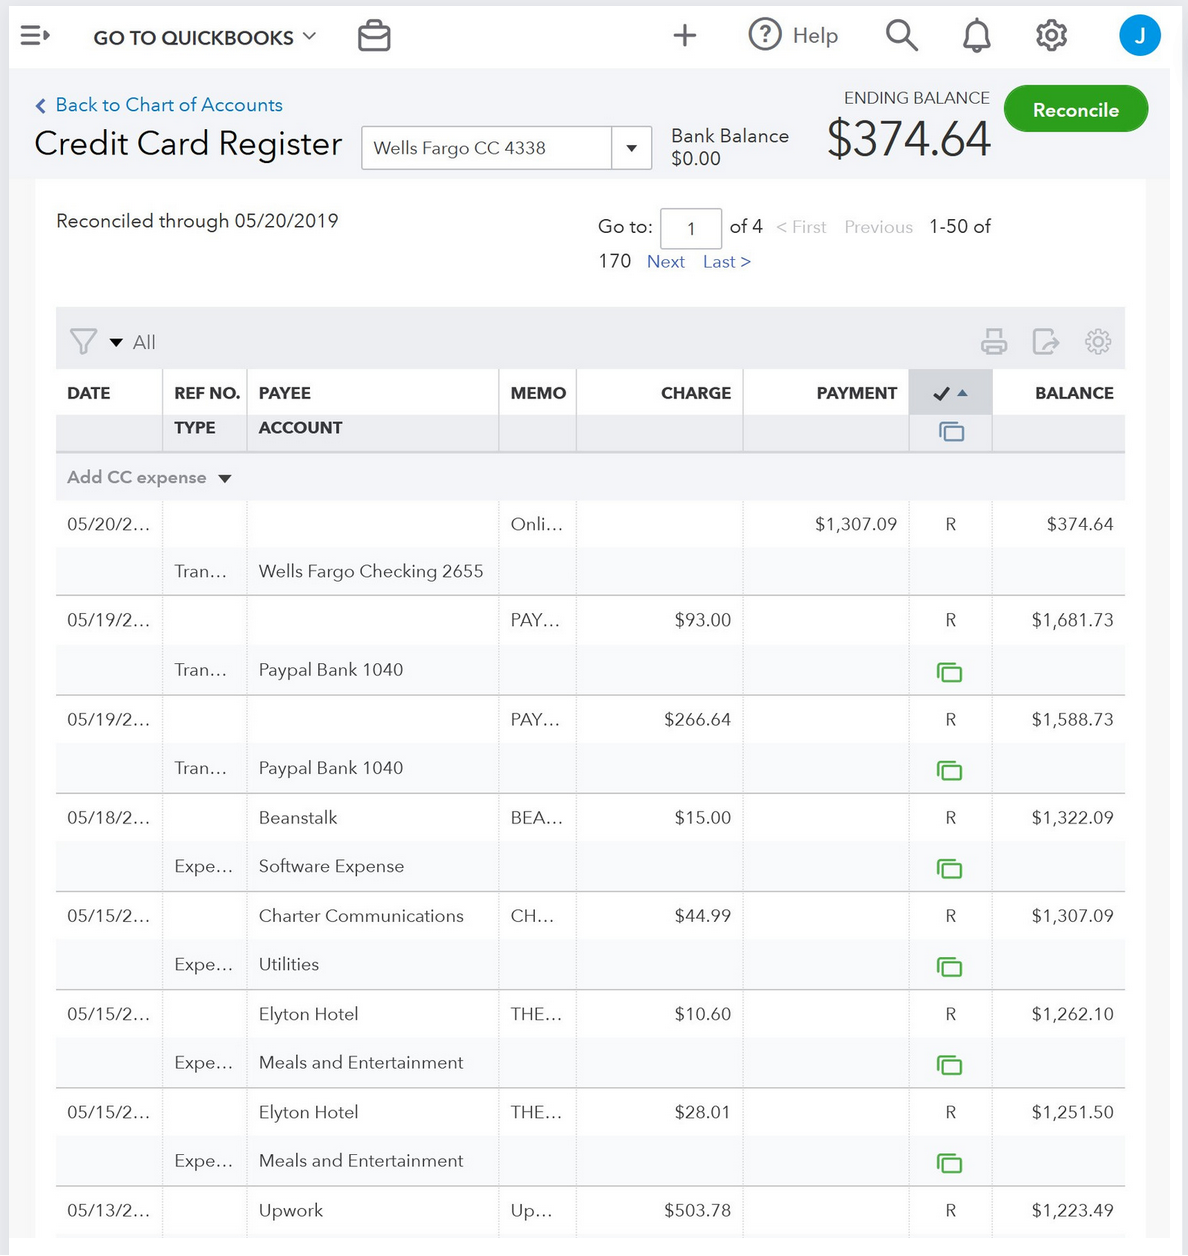Toggle reconcile status for Charter Communications row
1188x1256 pixels.
coord(950,916)
